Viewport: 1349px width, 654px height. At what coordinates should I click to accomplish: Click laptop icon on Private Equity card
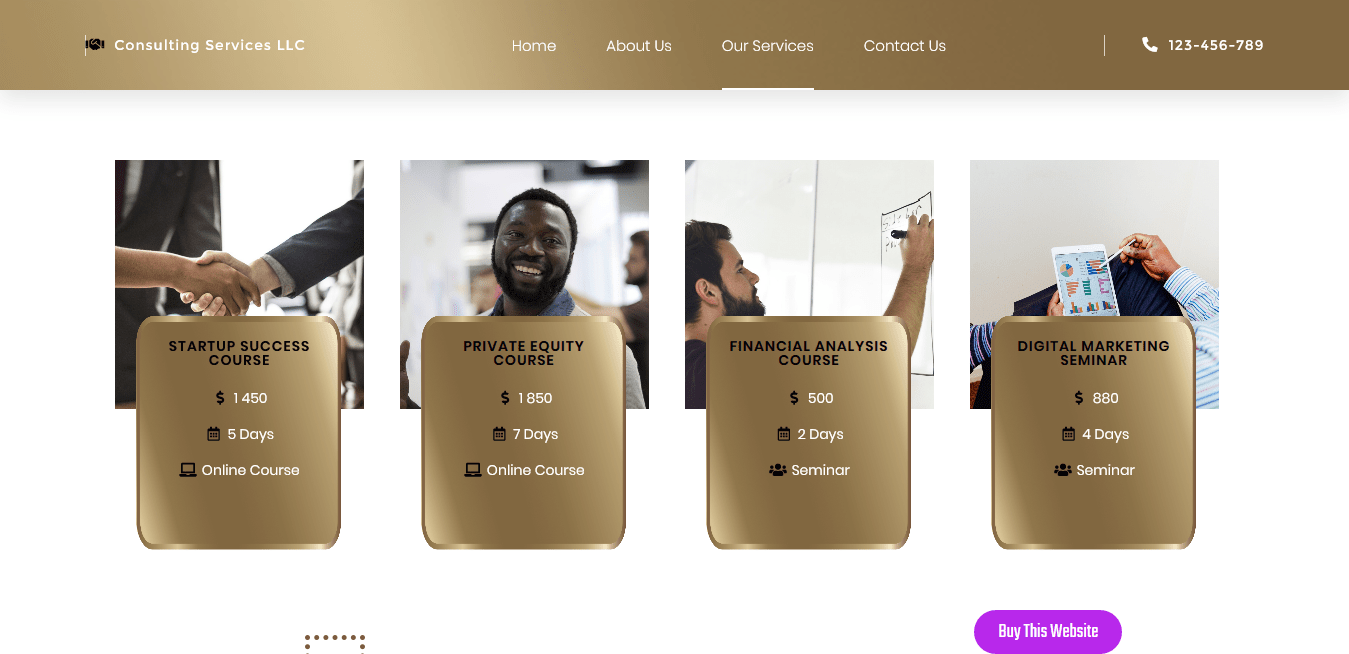pos(473,470)
